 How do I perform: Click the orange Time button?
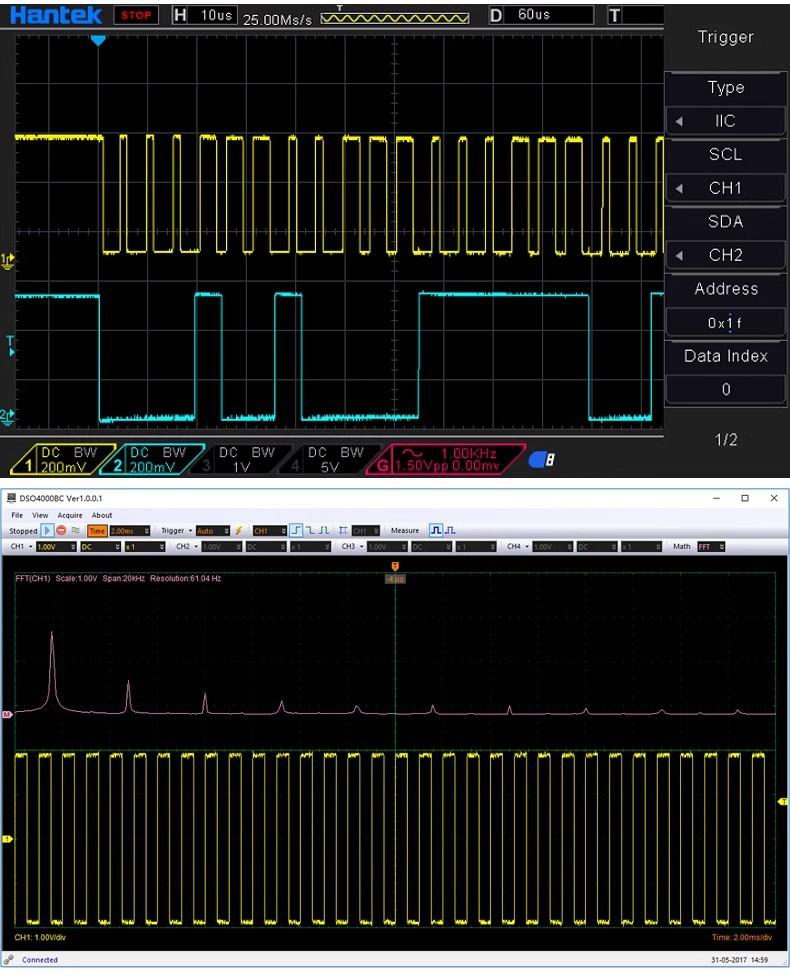click(97, 531)
